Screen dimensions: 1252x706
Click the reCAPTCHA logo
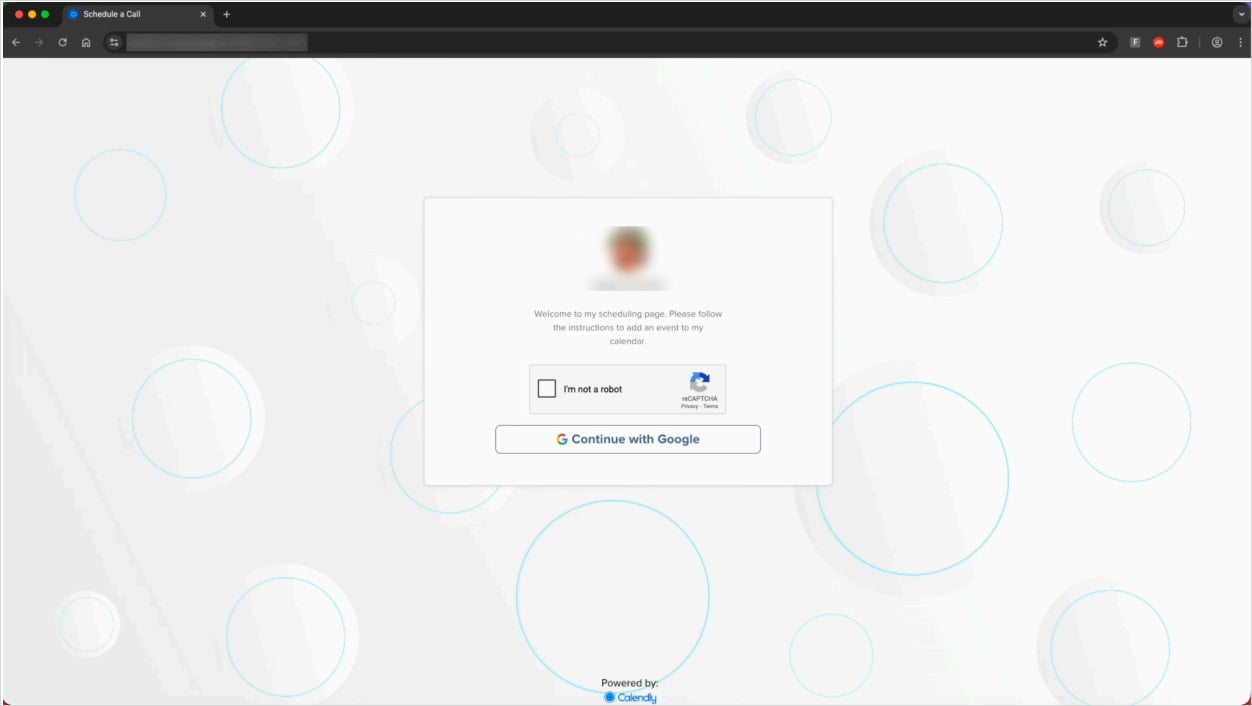click(x=699, y=383)
